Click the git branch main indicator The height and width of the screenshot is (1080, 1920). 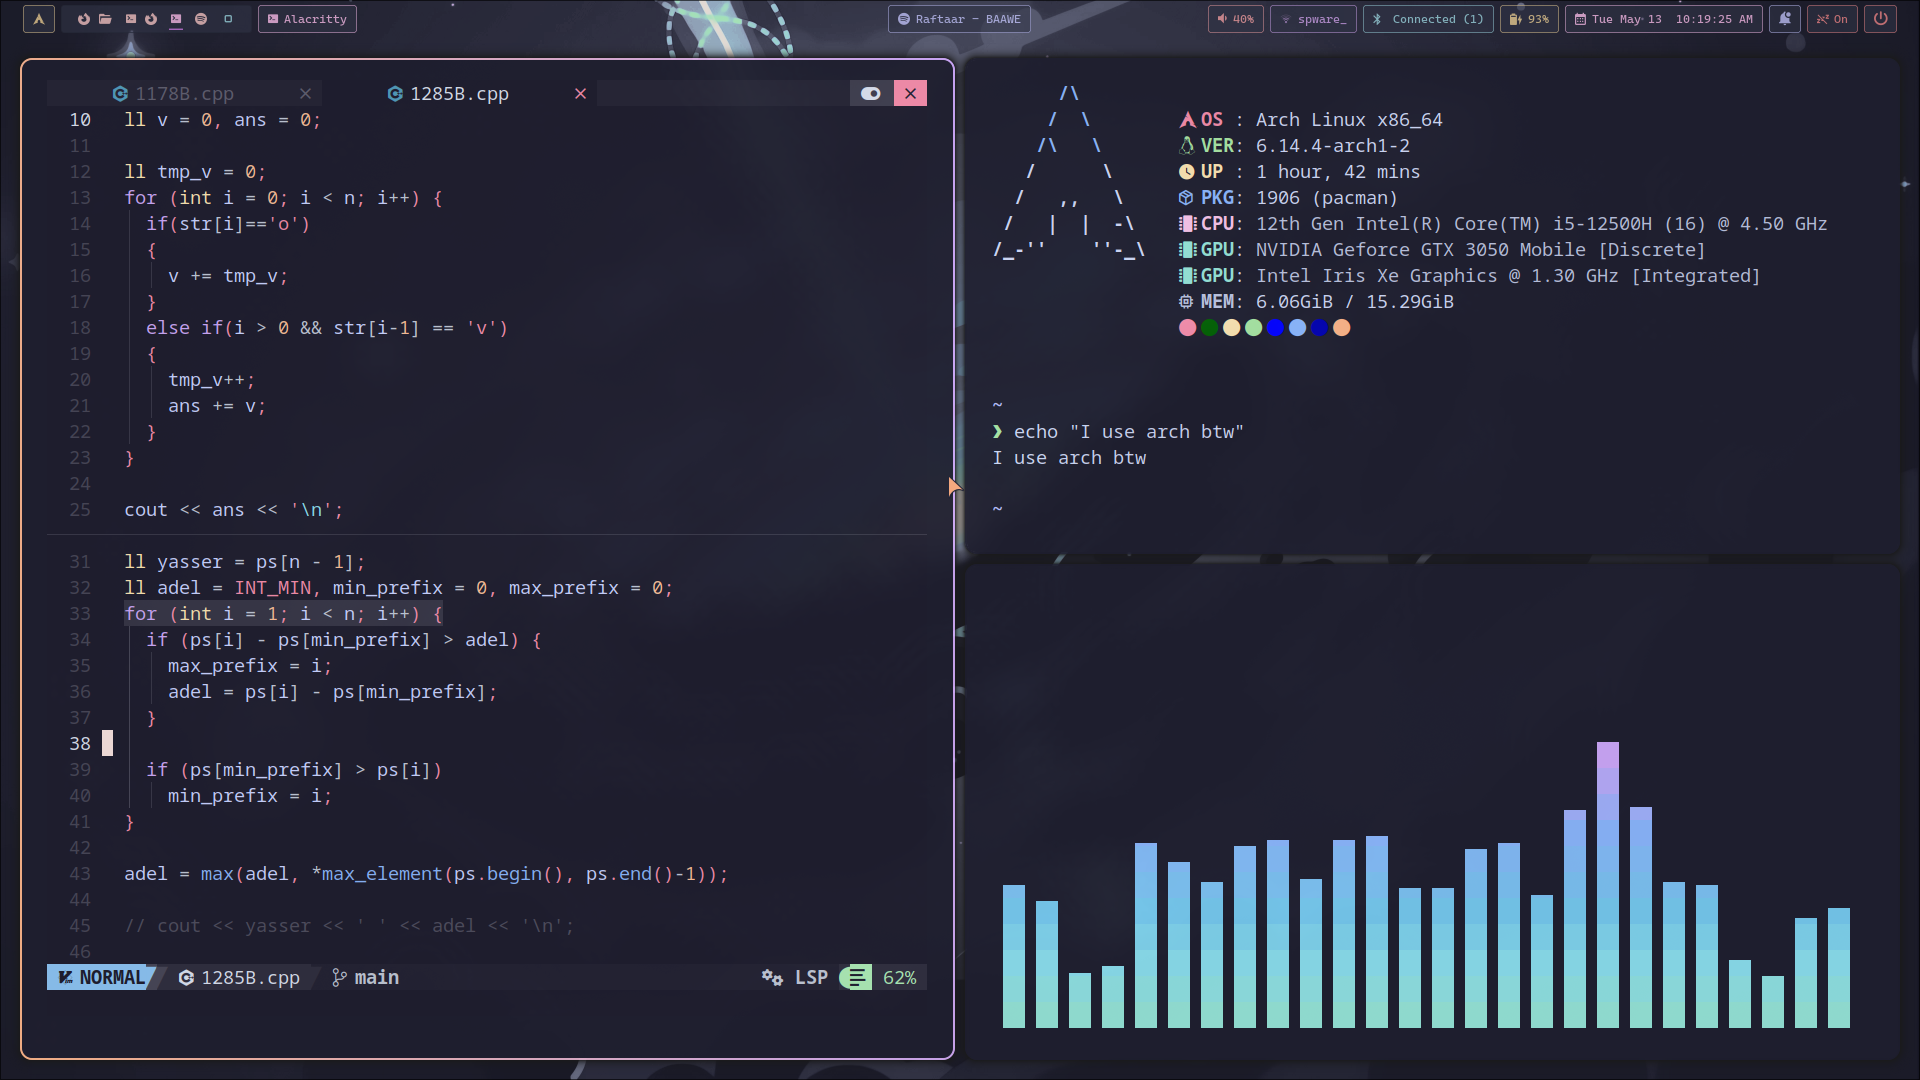click(x=366, y=978)
